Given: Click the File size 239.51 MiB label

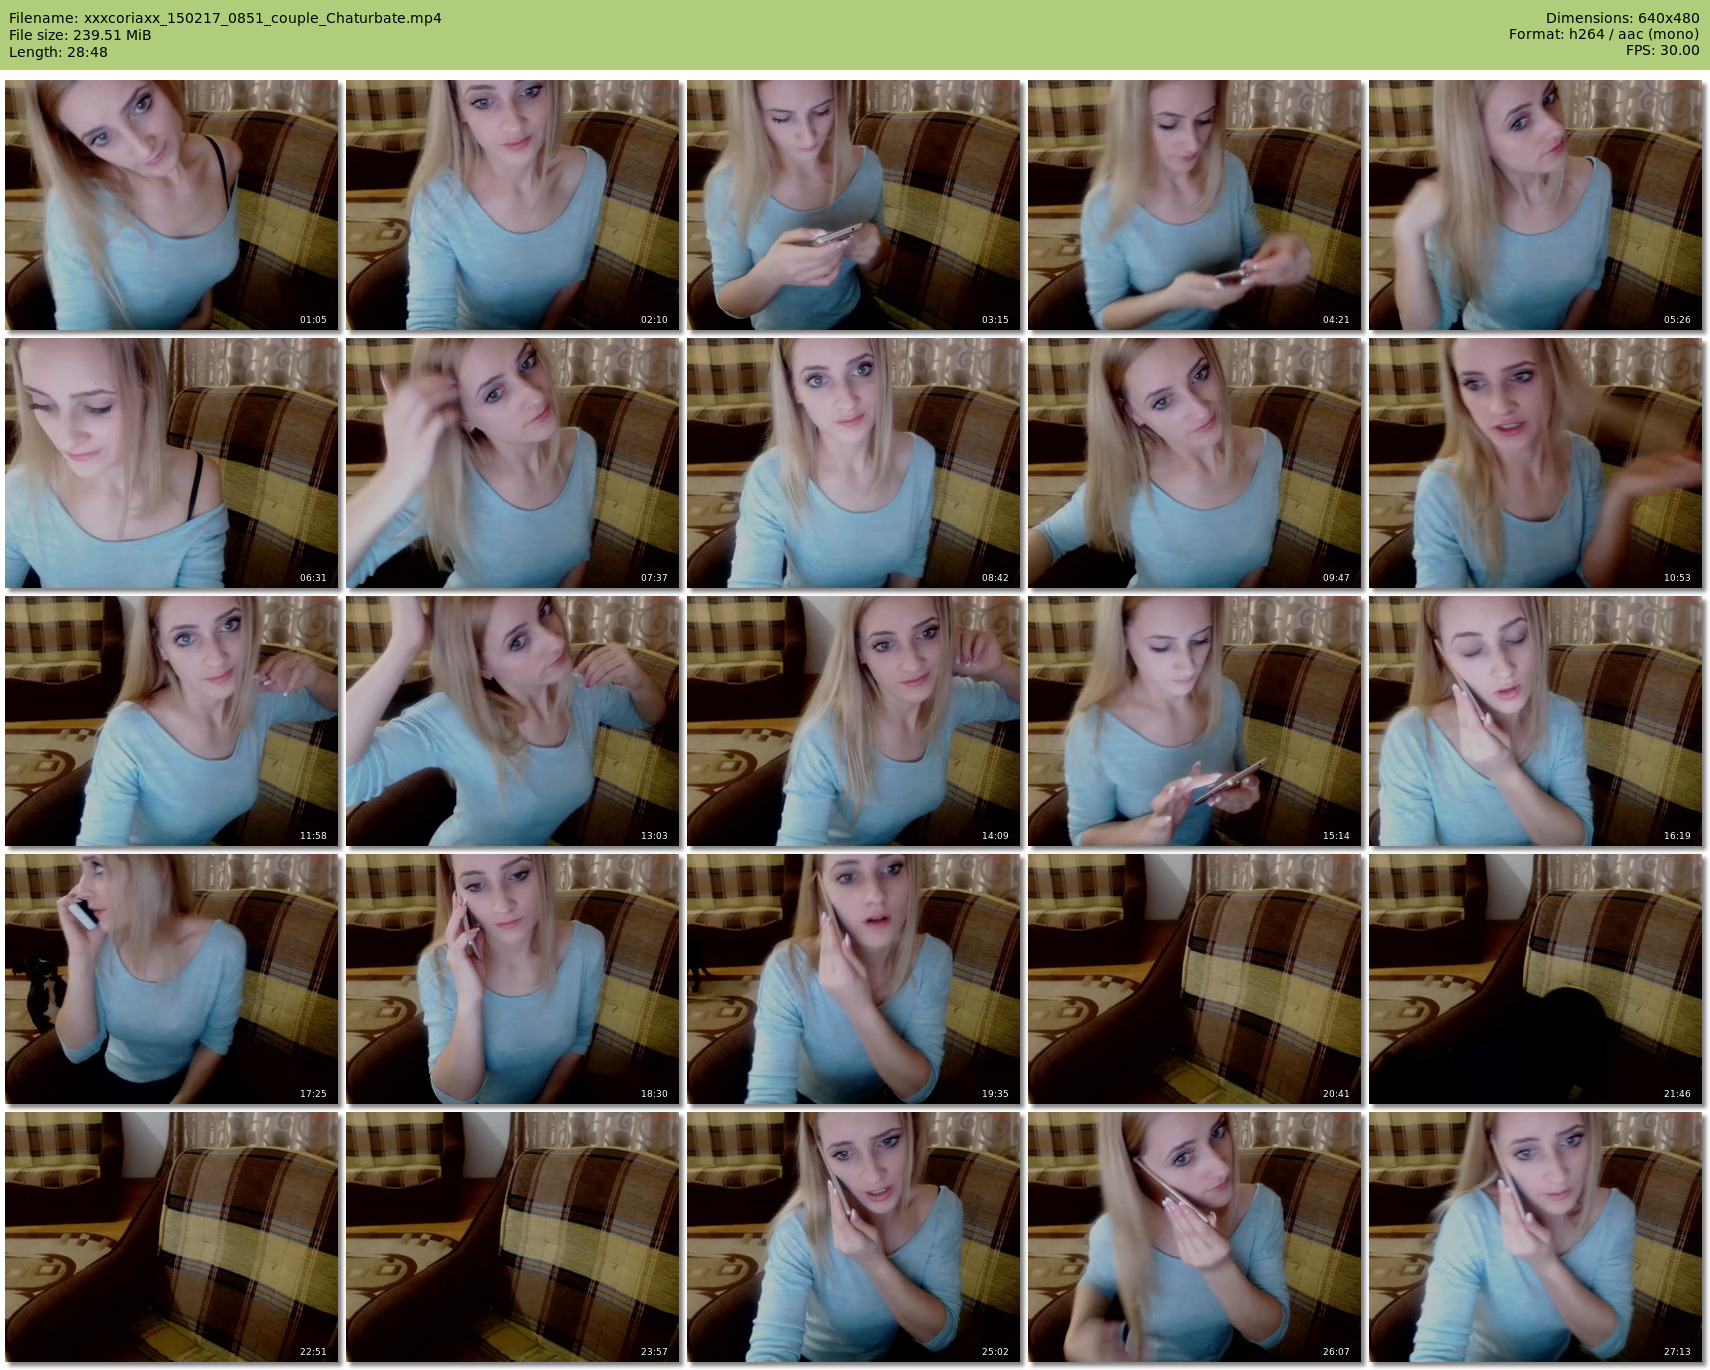Looking at the screenshot, I should 80,35.
